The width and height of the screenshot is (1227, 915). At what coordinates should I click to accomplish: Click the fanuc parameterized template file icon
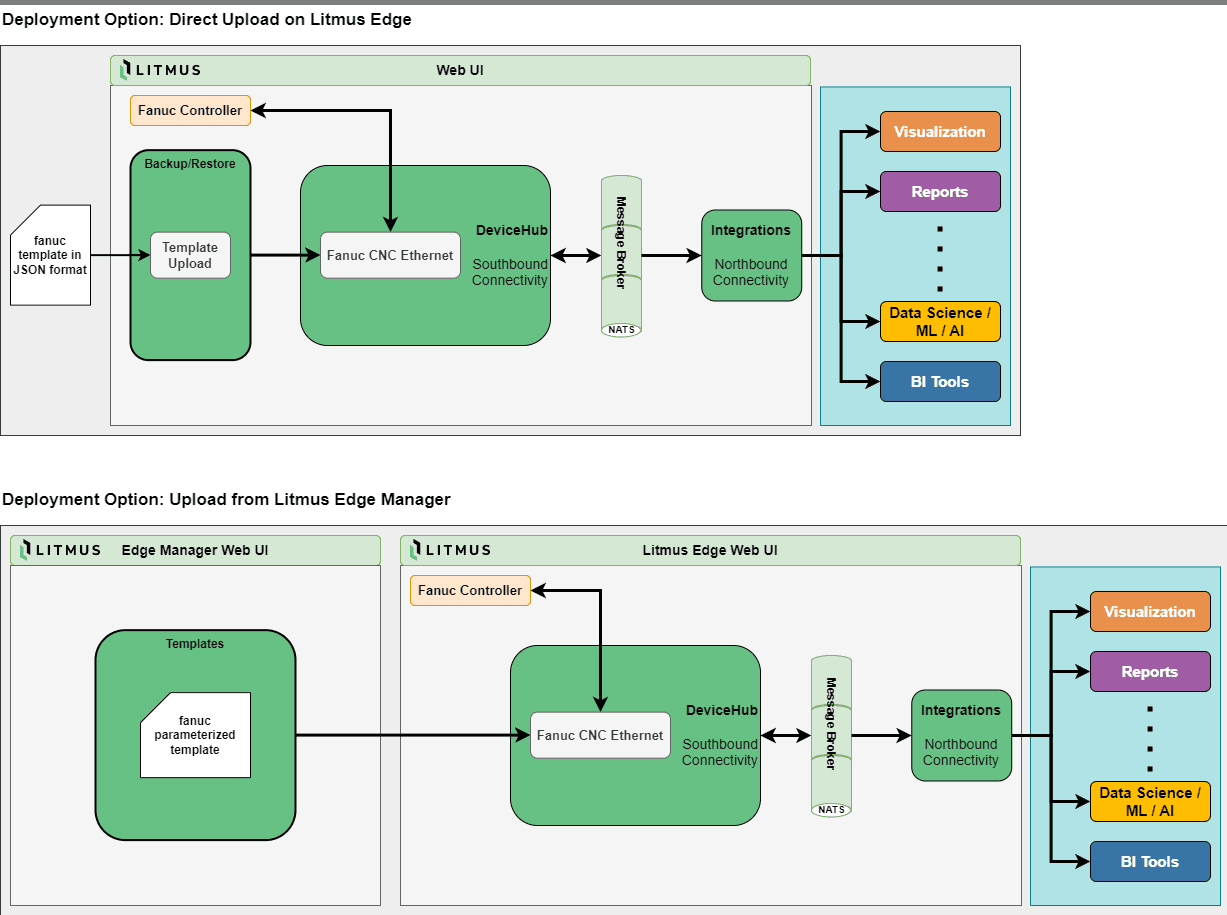click(x=195, y=735)
